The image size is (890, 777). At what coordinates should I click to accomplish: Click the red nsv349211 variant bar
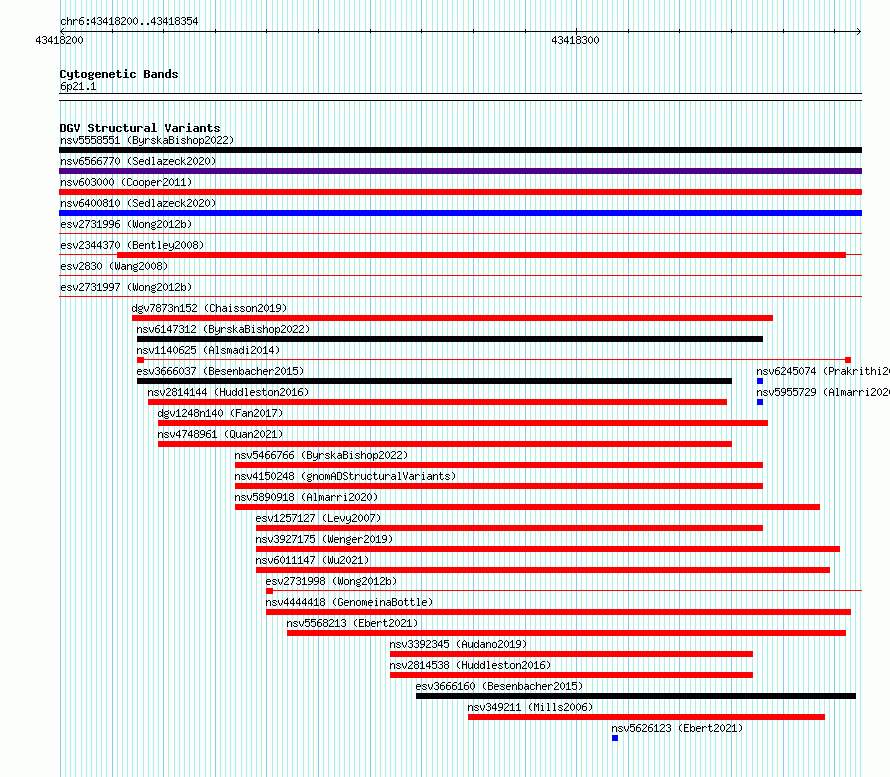[646, 717]
